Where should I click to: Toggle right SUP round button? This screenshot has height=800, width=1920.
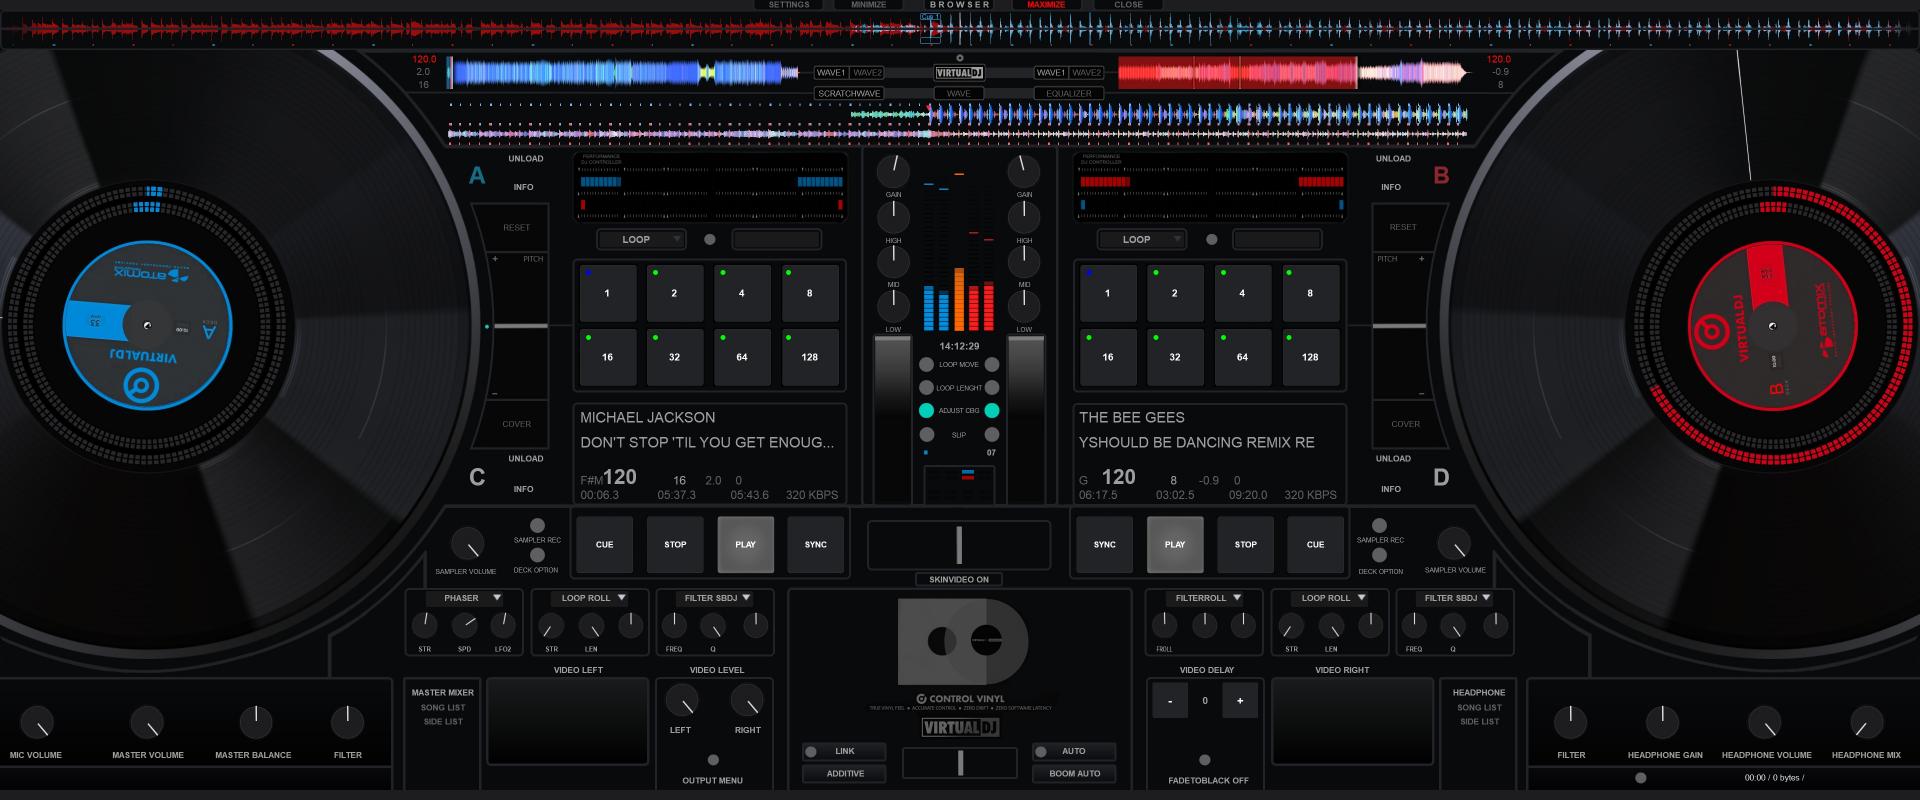[x=992, y=435]
